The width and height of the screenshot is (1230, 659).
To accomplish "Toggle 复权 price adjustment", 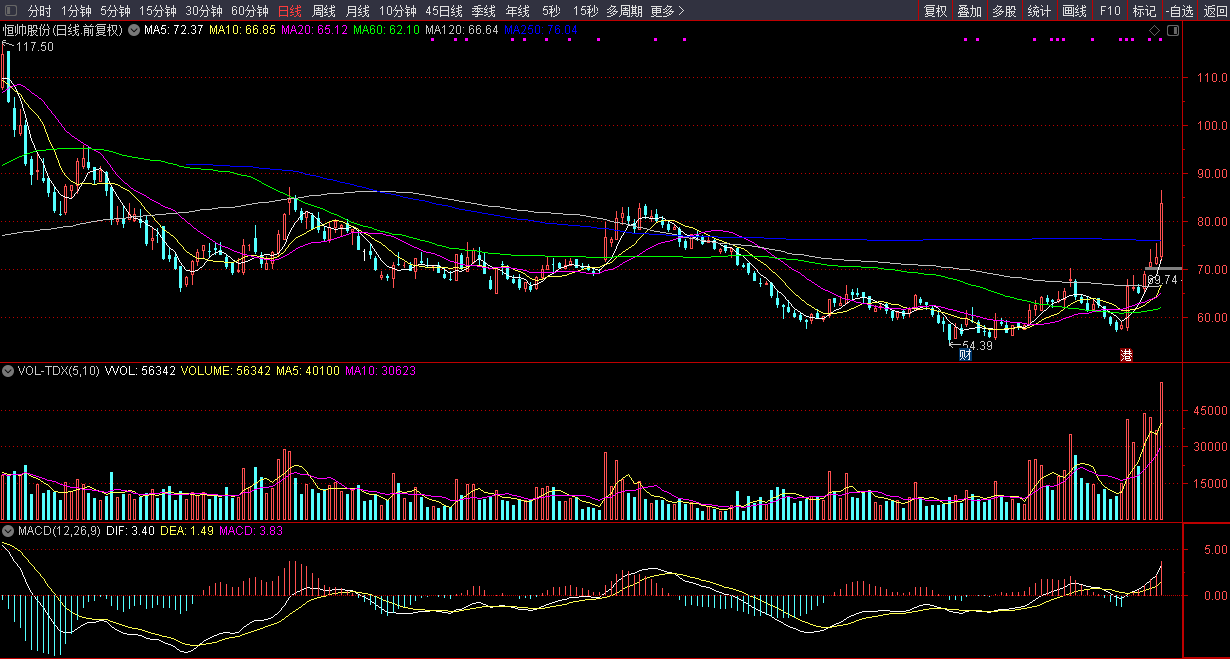I will tap(935, 11).
